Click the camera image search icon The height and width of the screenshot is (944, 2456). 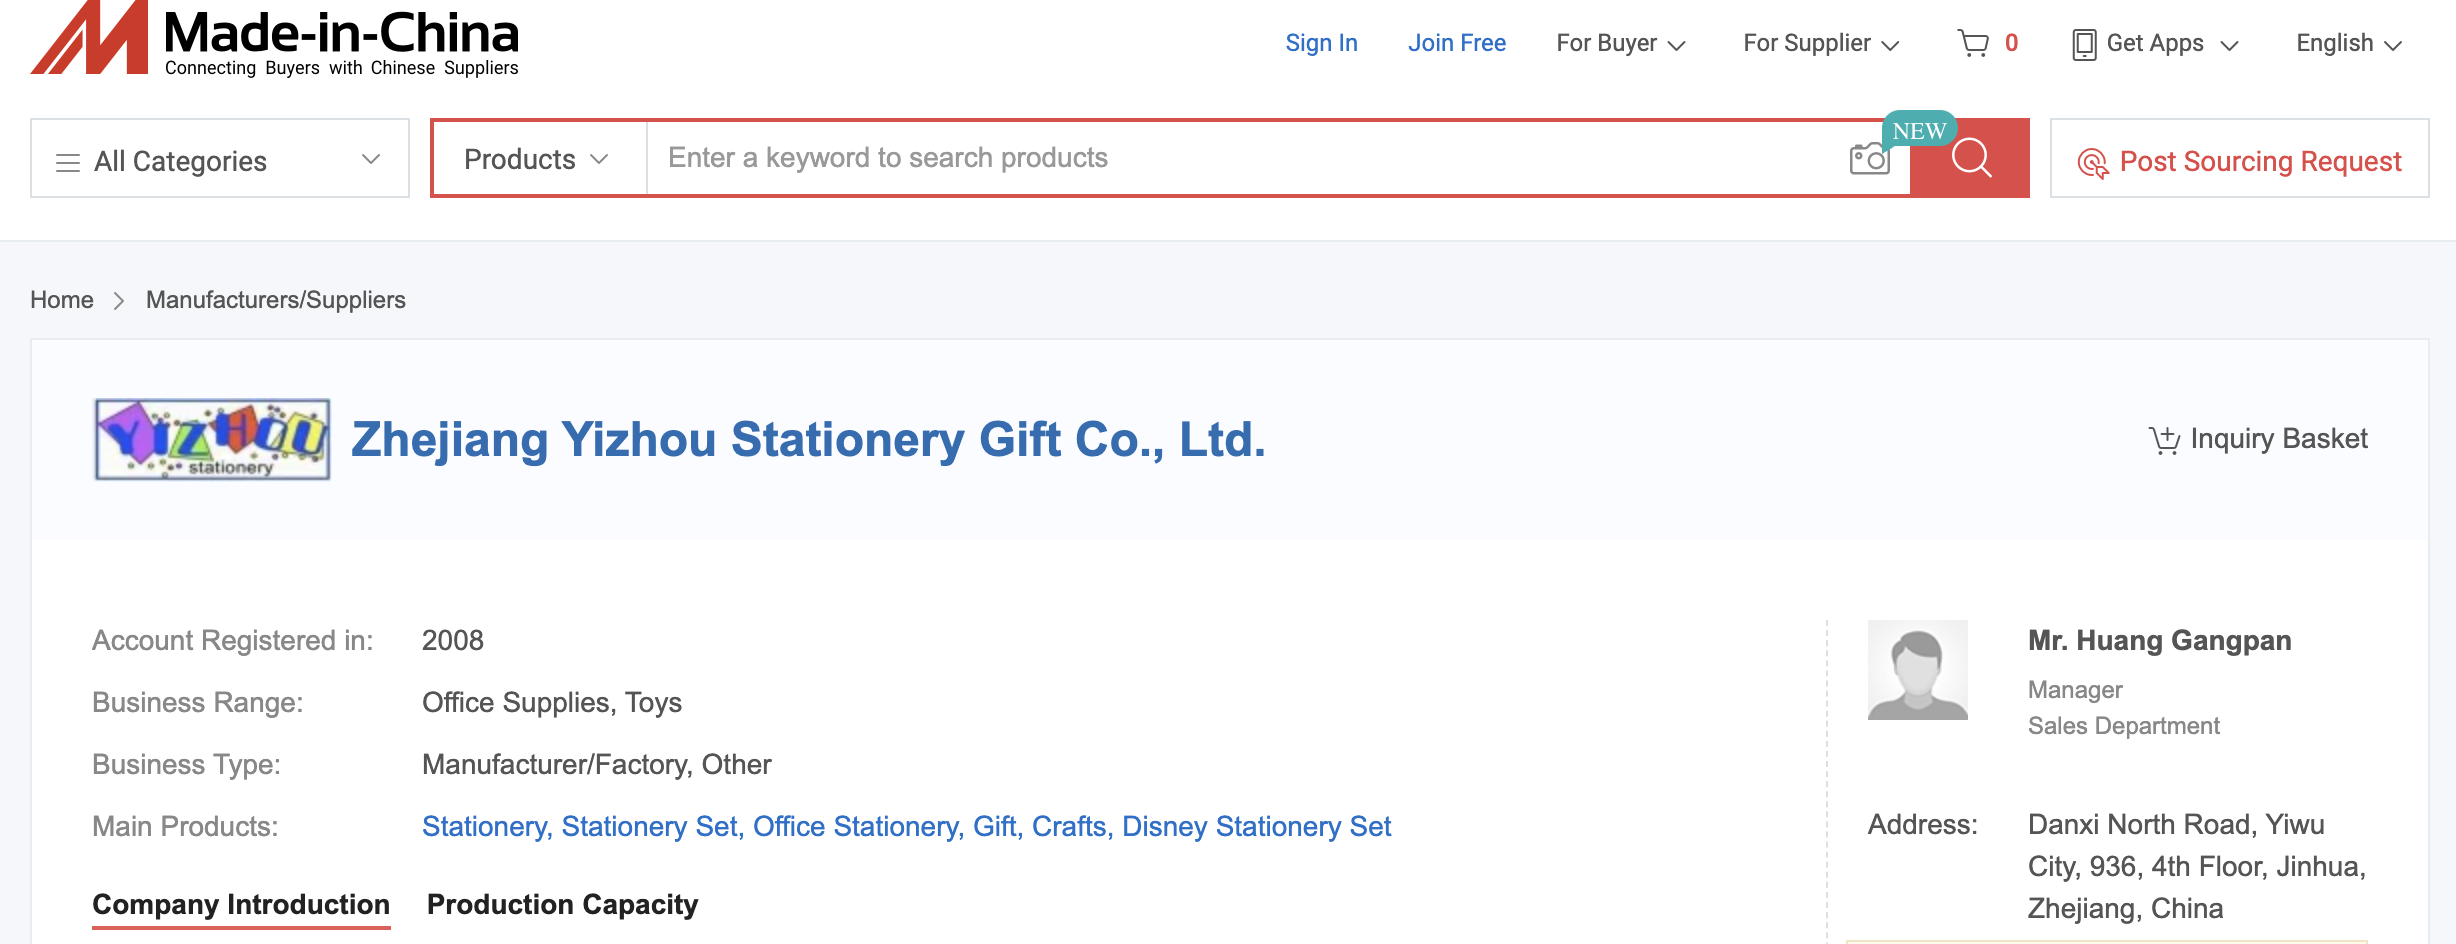pos(1868,159)
